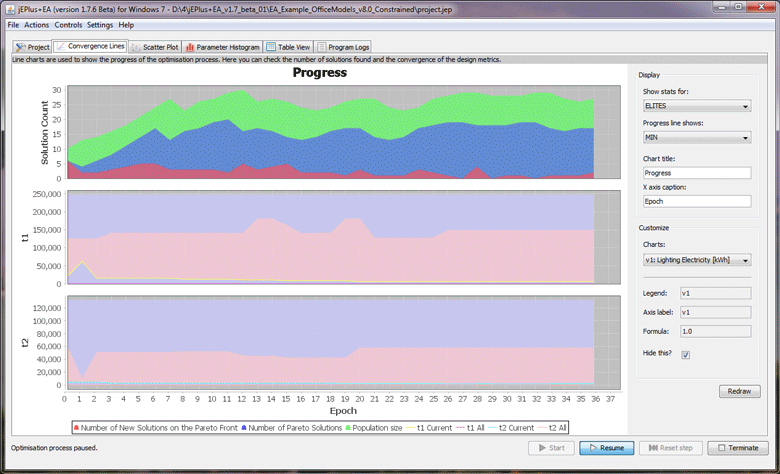Click the 'Optimisation process paused.' status text
The width and height of the screenshot is (780, 474).
(54, 448)
